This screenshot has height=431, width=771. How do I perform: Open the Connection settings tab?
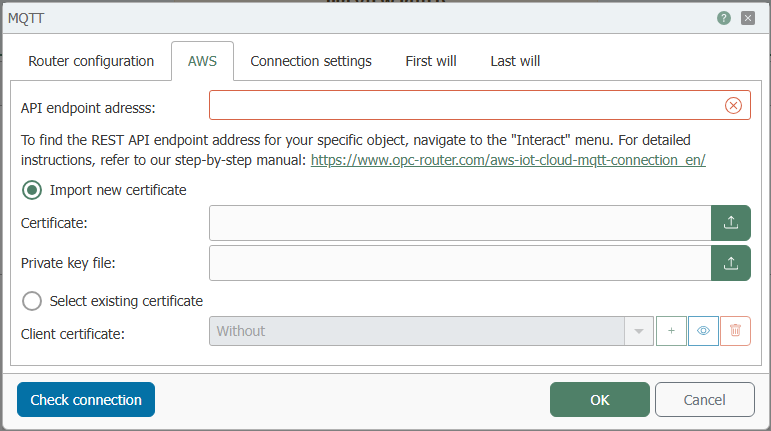coord(311,61)
